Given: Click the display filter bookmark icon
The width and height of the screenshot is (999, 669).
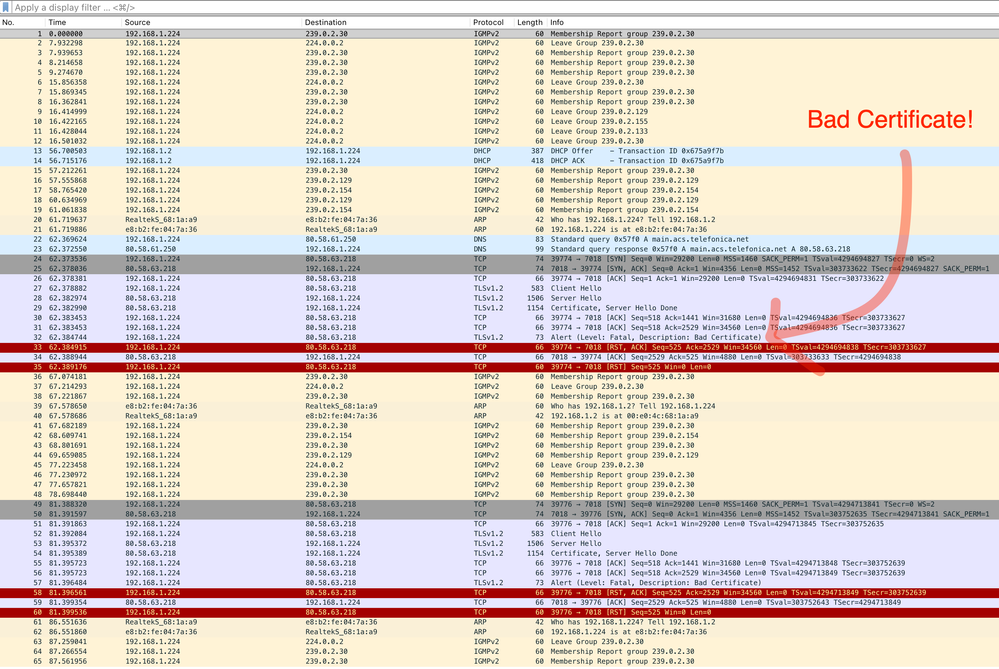Looking at the screenshot, I should (6, 7).
